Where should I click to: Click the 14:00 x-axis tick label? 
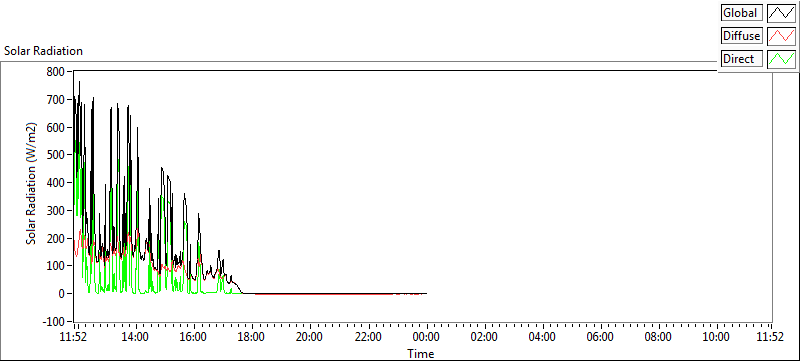(x=136, y=337)
